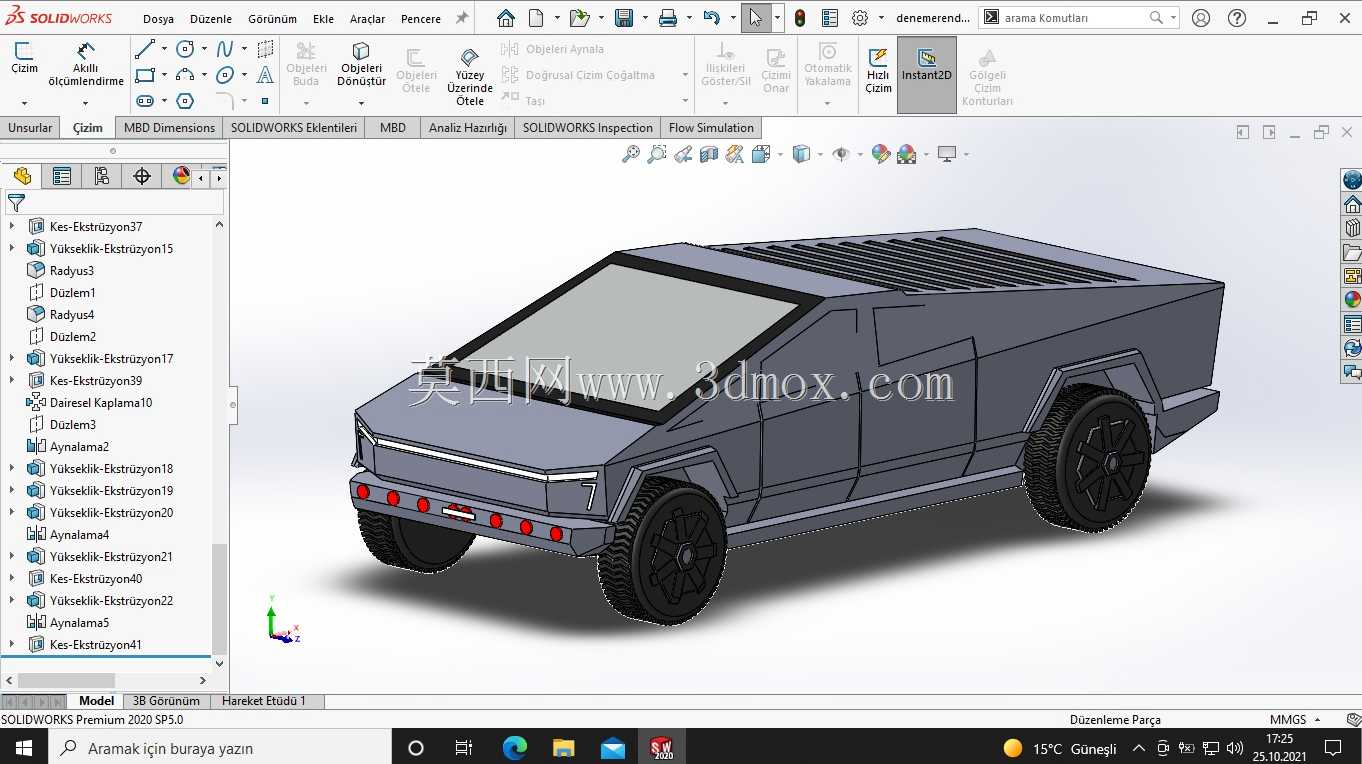Open the Araçlar menu
Viewport: 1362px width, 764px height.
click(367, 19)
